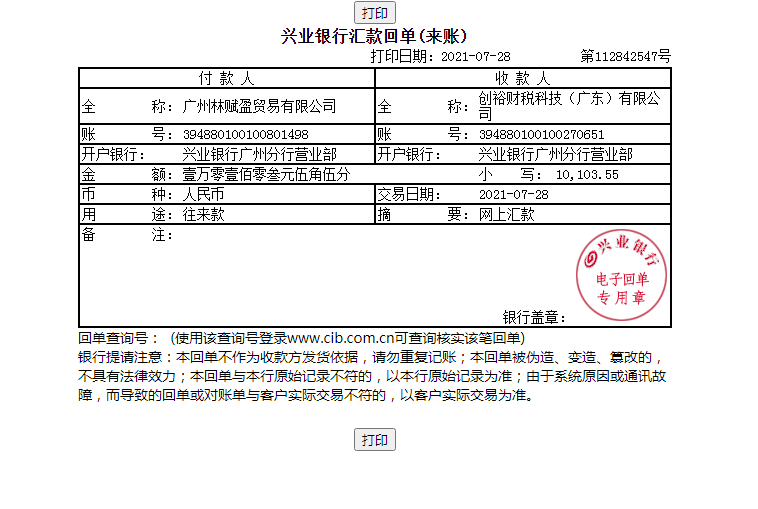Click the 收款人 column header

click(523, 78)
